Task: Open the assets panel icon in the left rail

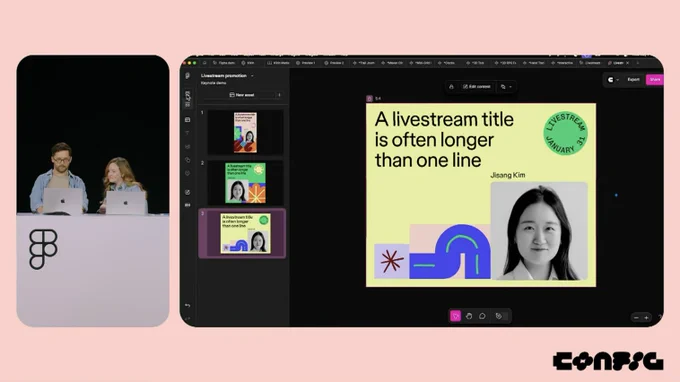Action: (x=187, y=99)
